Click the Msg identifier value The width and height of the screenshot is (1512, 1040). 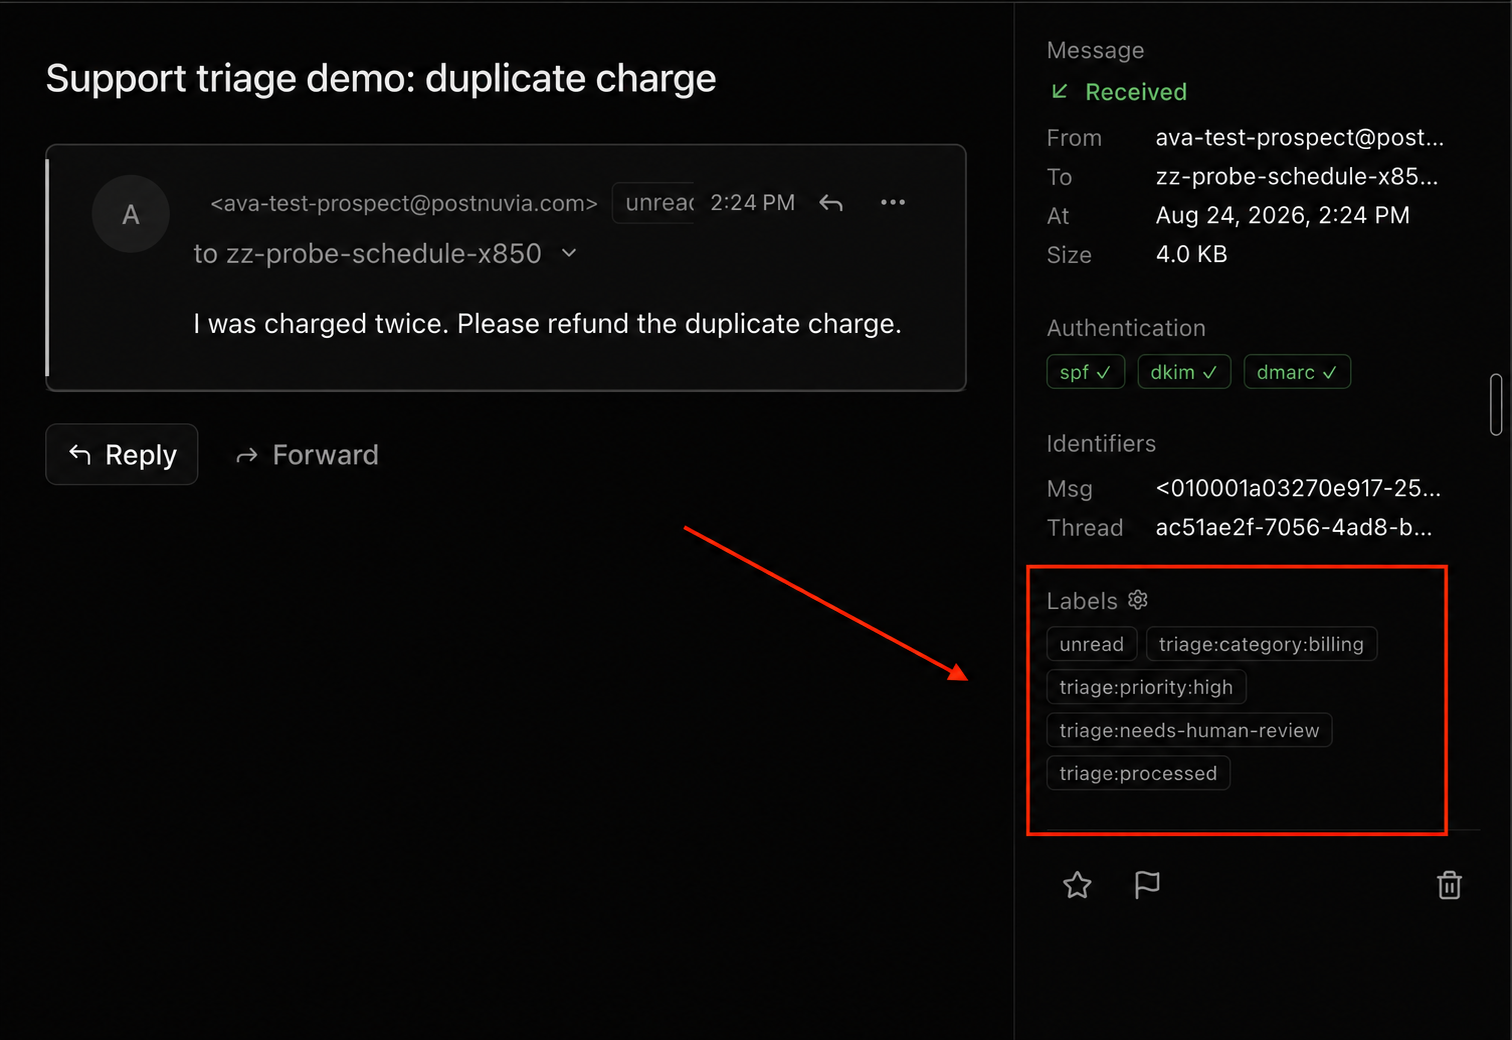pyautogui.click(x=1298, y=488)
